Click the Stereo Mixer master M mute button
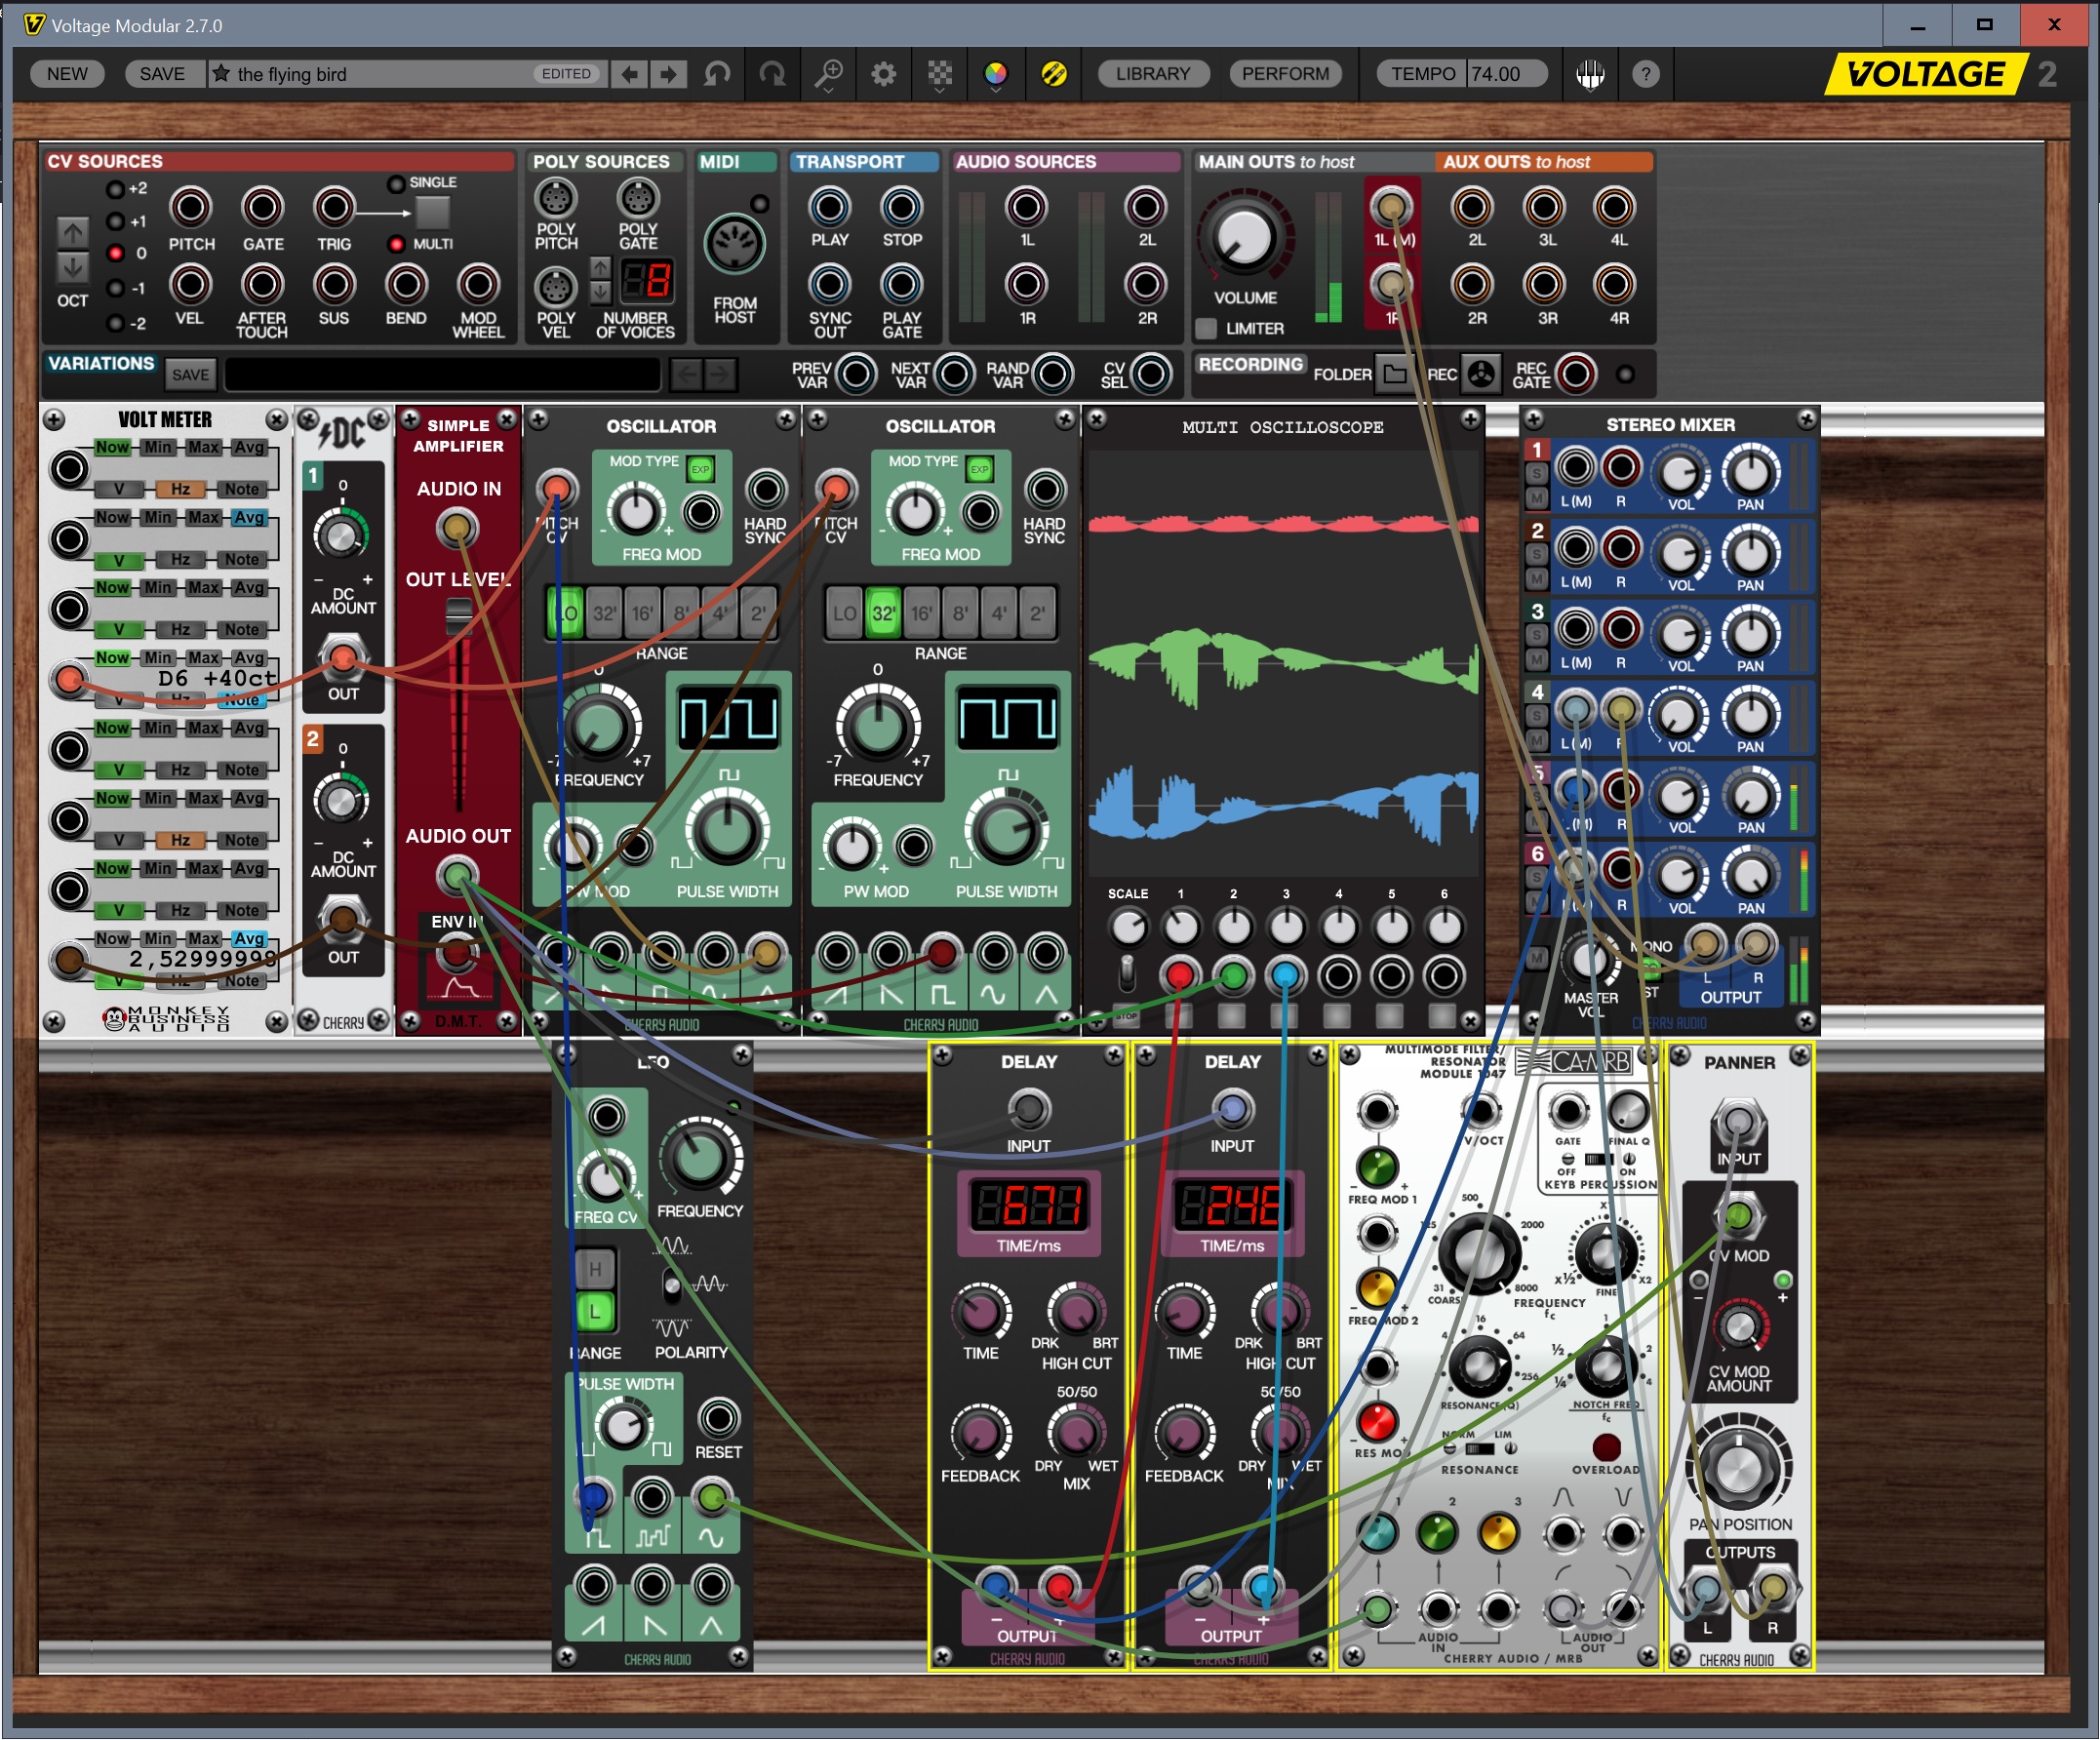This screenshot has height=1740, width=2100. tap(1537, 958)
